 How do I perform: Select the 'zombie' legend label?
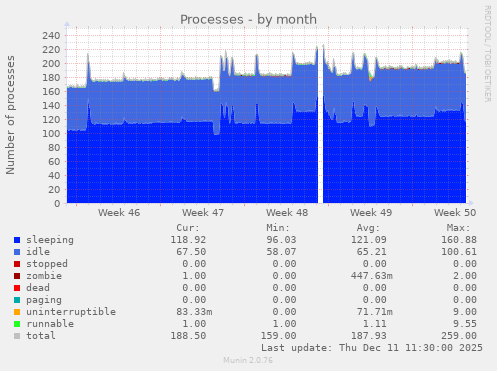44,276
